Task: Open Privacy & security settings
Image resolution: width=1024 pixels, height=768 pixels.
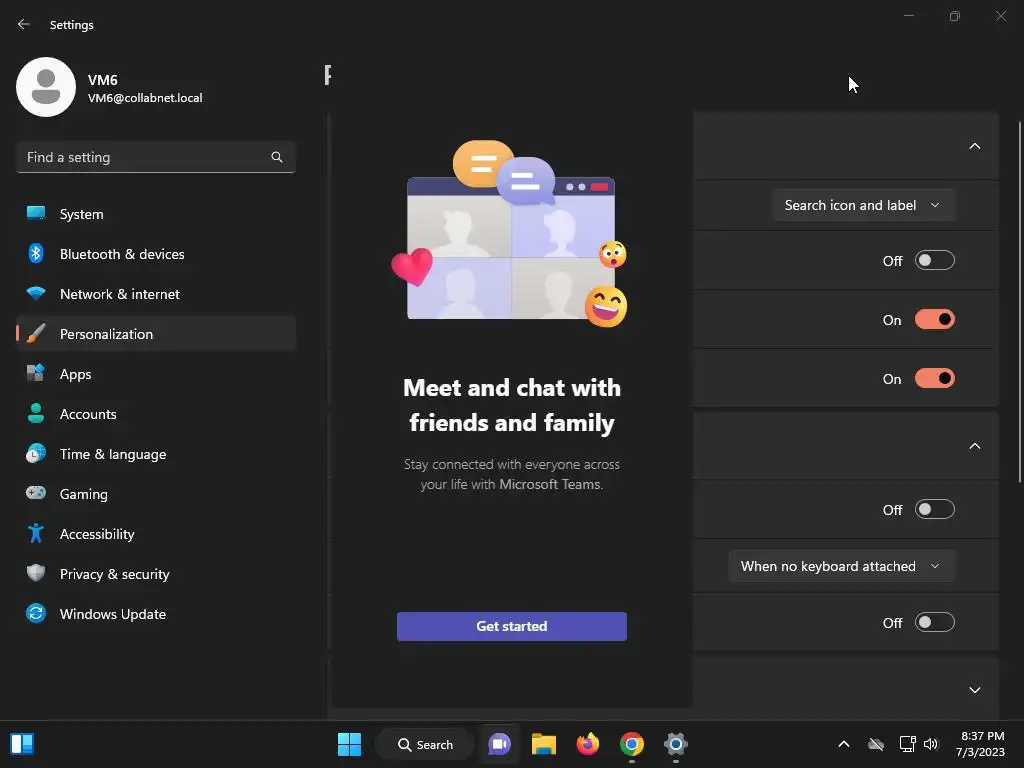Action: 156,573
